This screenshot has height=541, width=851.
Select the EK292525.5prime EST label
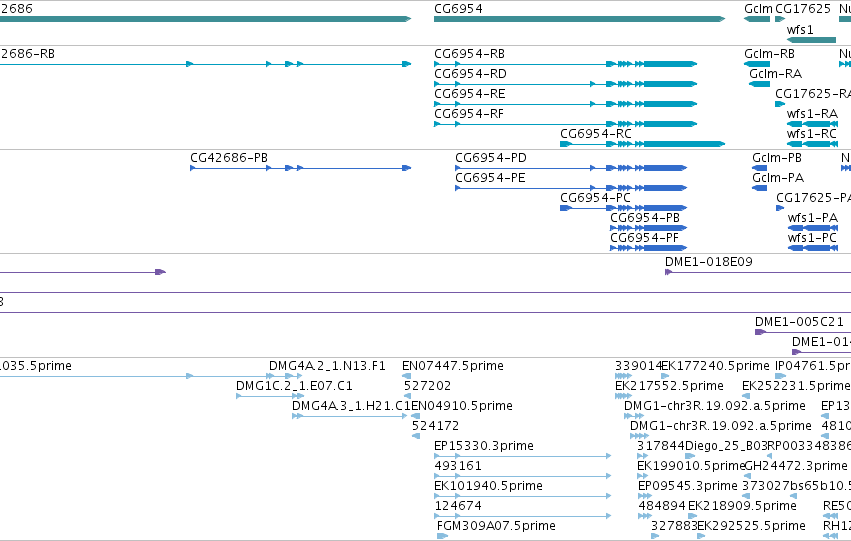click(x=751, y=527)
